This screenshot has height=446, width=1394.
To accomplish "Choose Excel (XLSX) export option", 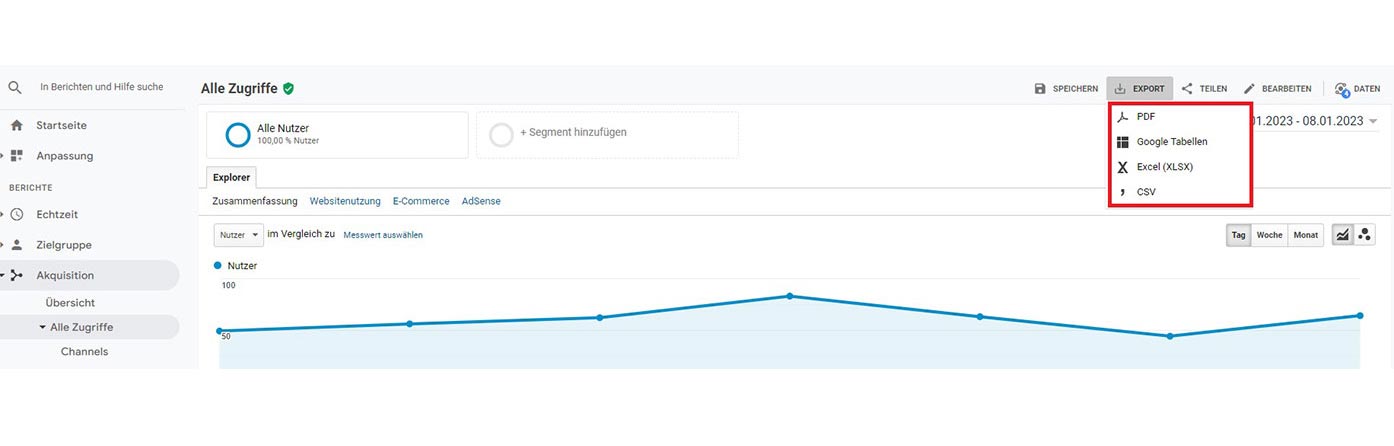I will (x=1180, y=167).
